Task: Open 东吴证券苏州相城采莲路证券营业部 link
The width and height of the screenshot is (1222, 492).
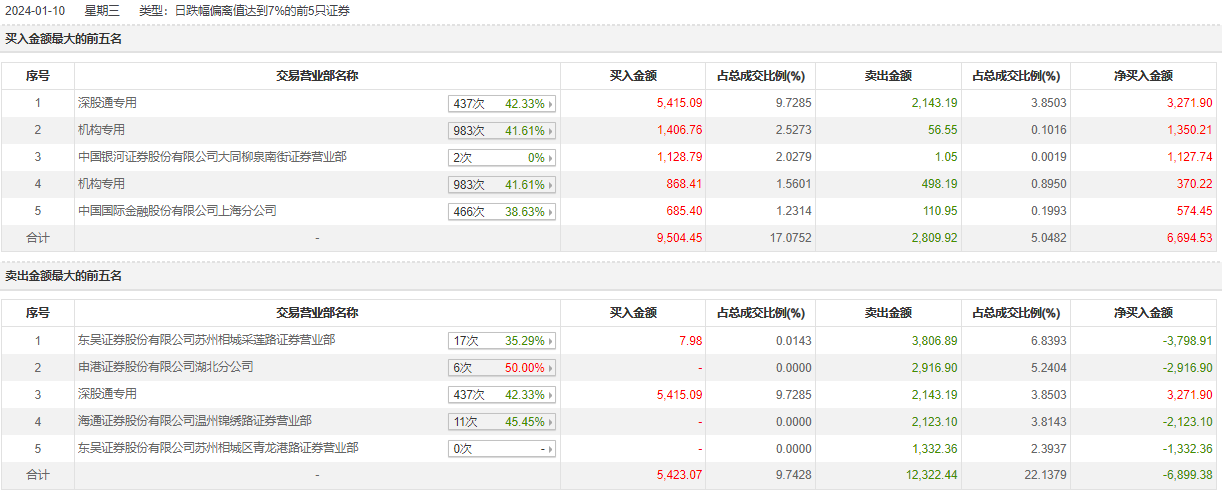Action: 206,340
